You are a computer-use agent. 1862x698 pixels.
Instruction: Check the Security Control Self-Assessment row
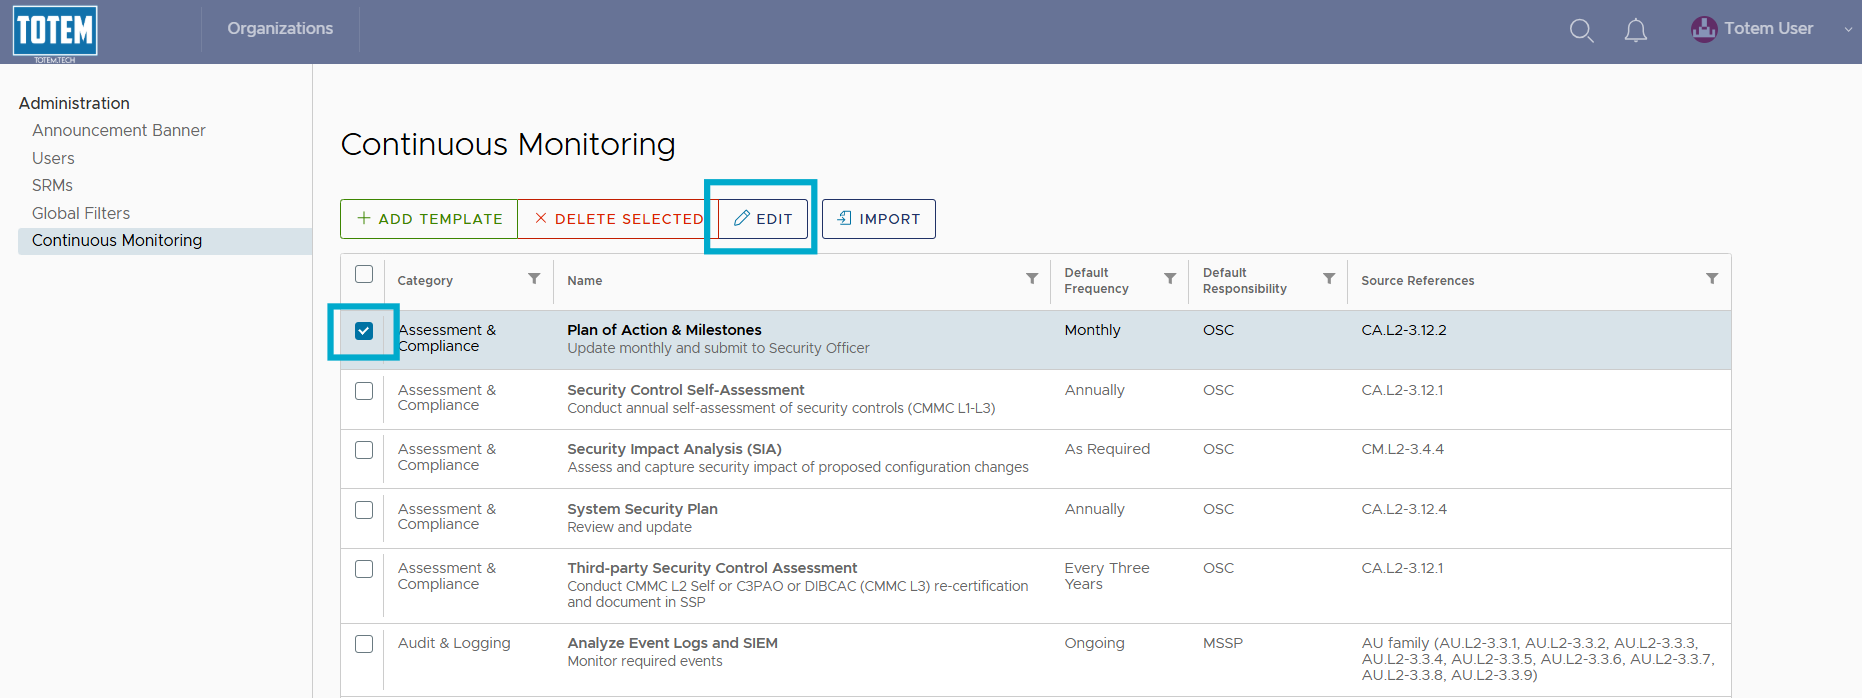pos(364,391)
